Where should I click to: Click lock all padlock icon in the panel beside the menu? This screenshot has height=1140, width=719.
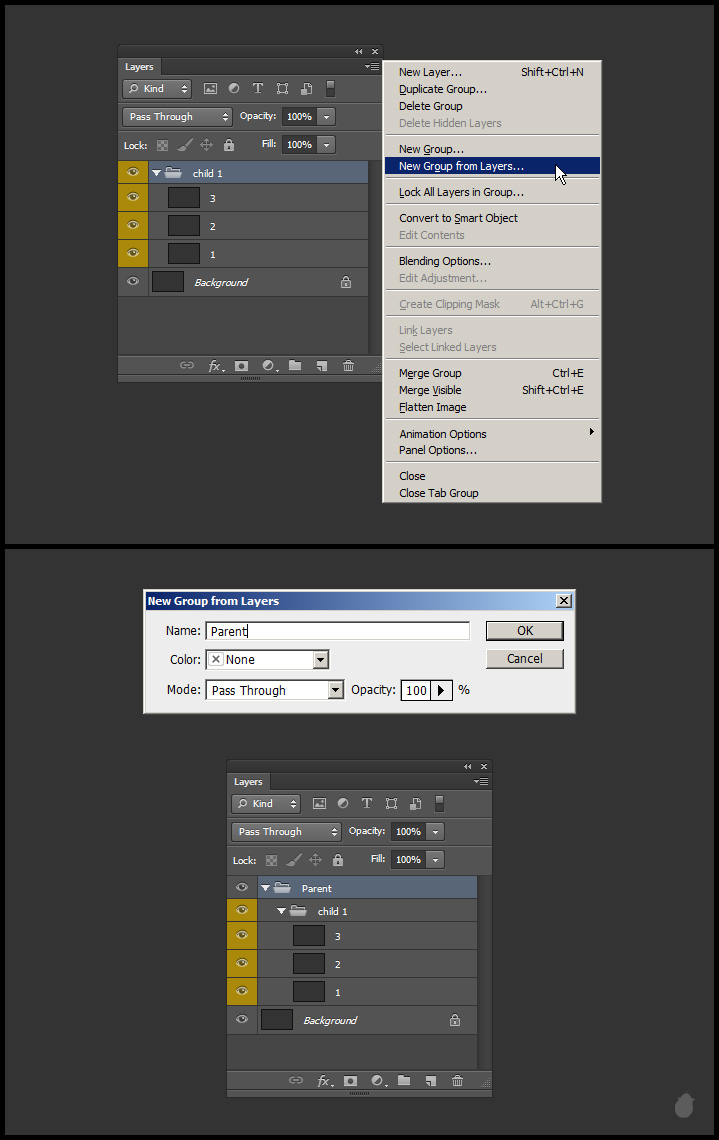tap(229, 145)
